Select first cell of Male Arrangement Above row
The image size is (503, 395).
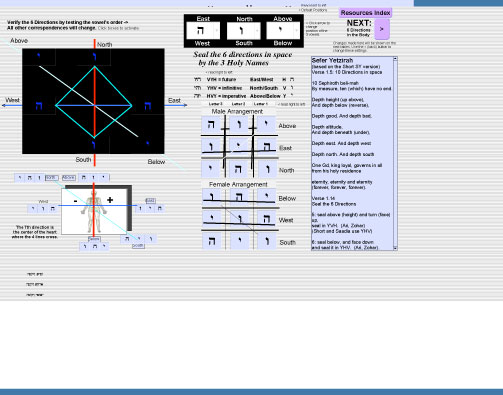(x=211, y=124)
